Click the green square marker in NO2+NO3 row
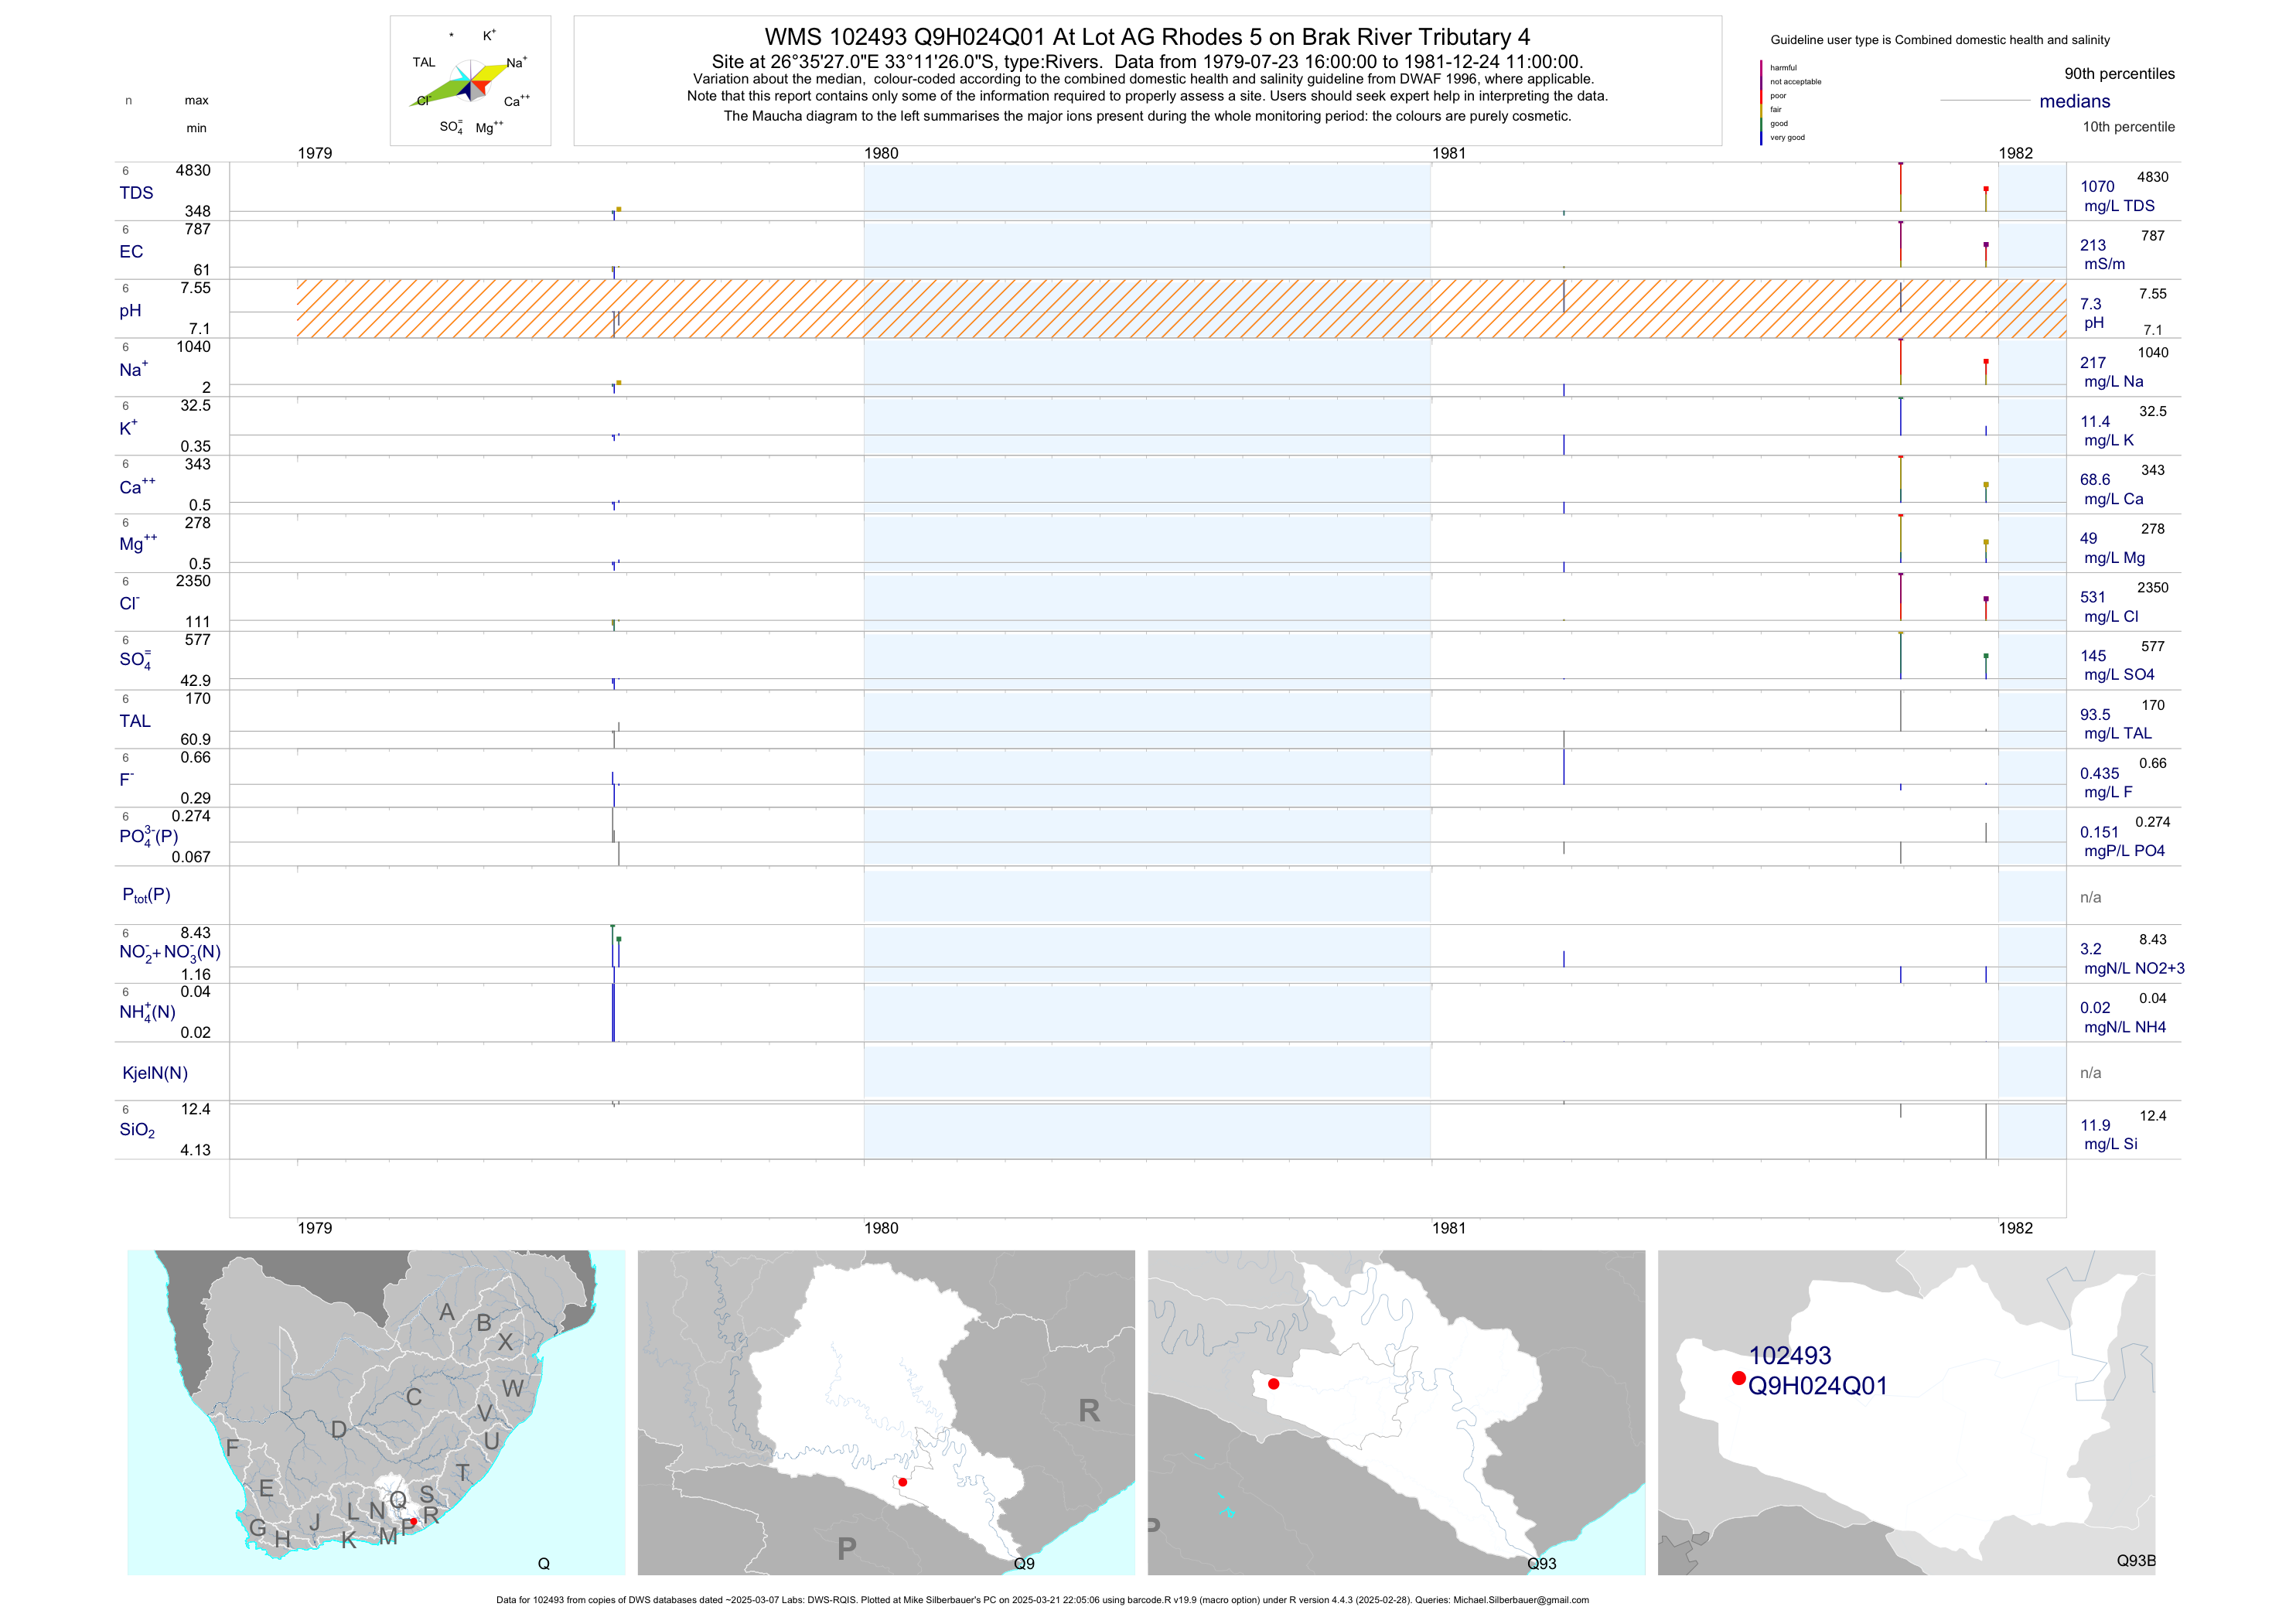Viewport: 2296px width, 1624px height. coord(619,939)
